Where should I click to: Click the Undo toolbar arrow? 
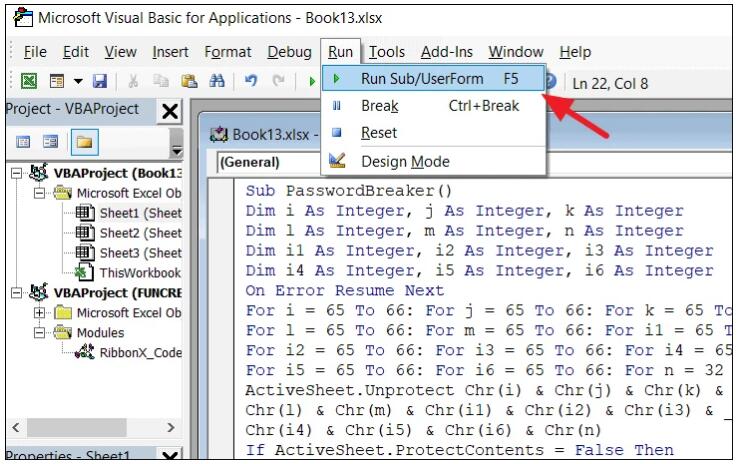(251, 81)
